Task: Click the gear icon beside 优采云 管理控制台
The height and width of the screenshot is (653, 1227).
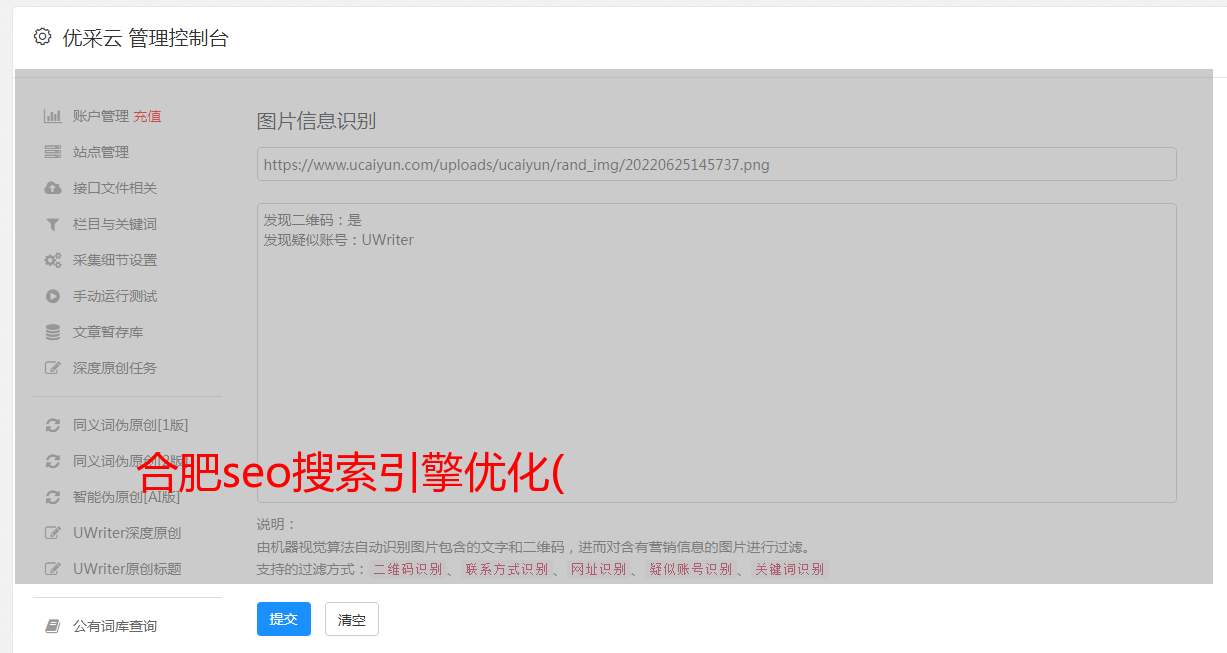Action: [x=42, y=37]
